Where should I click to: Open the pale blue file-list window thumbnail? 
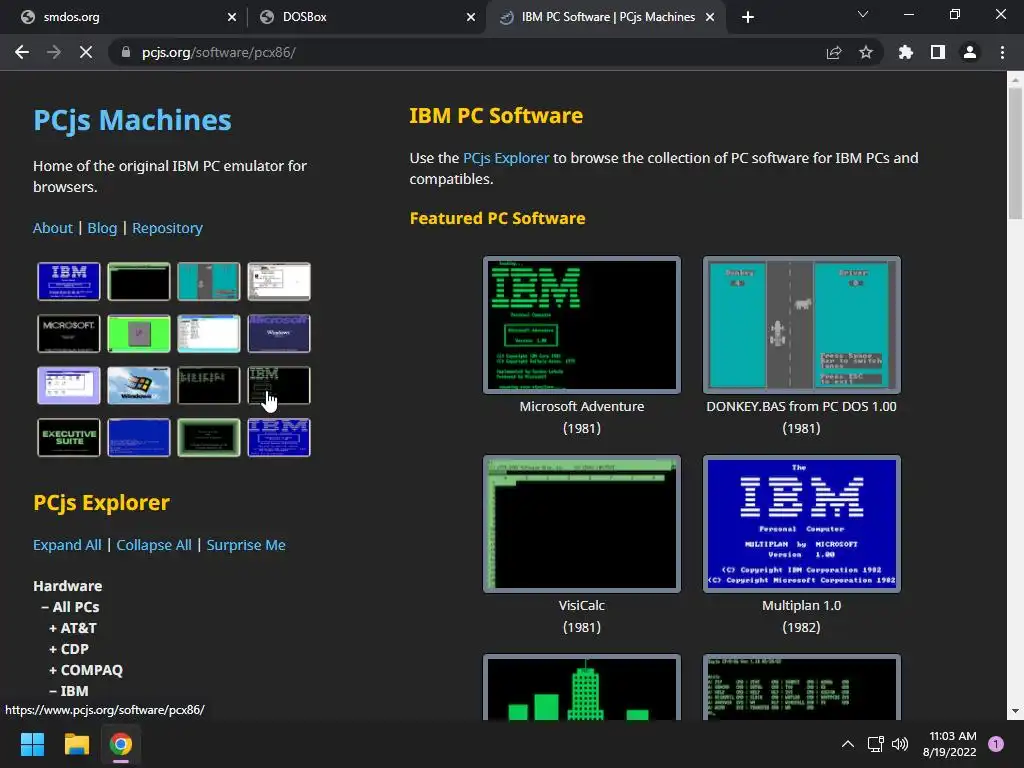pyautogui.click(x=209, y=333)
